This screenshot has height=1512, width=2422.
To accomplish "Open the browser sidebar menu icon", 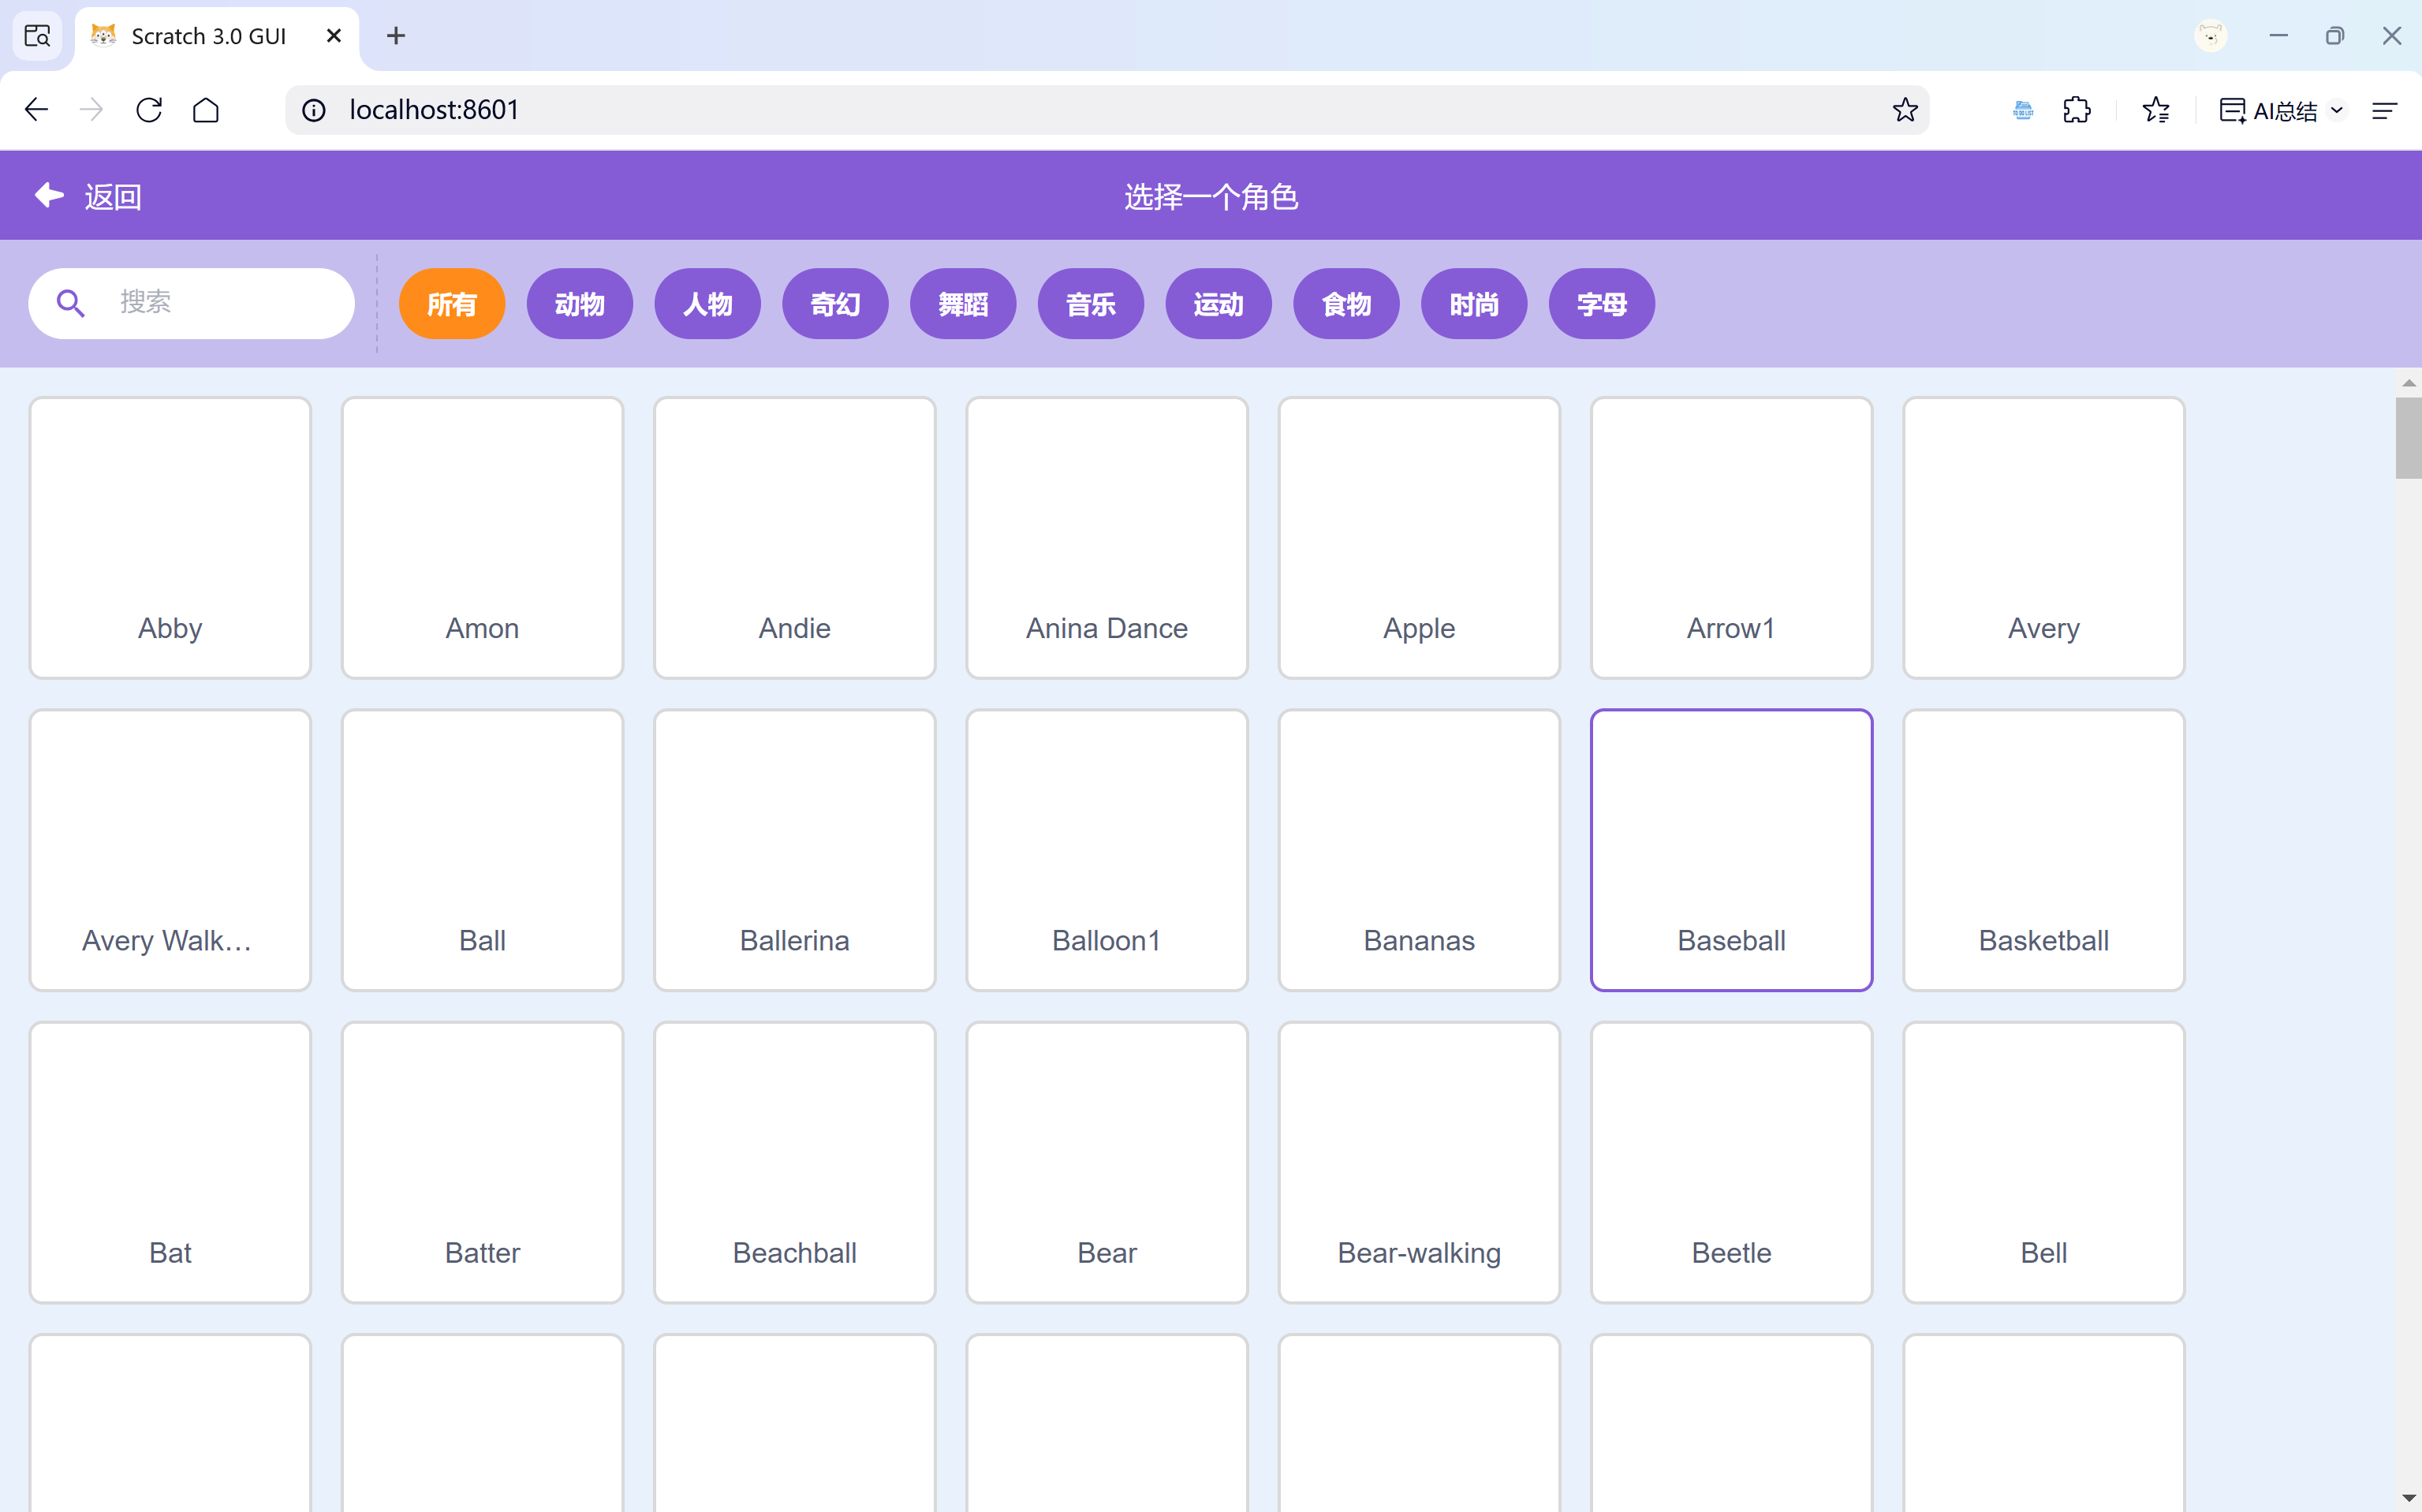I will [x=2384, y=110].
